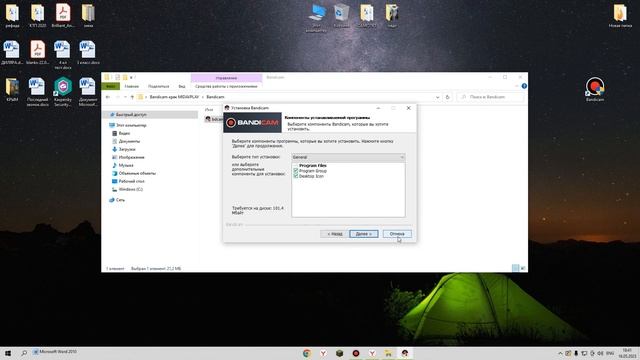This screenshot has height=360, width=640.
Task: Open the Файл tab in Explorer
Action: click(x=110, y=87)
